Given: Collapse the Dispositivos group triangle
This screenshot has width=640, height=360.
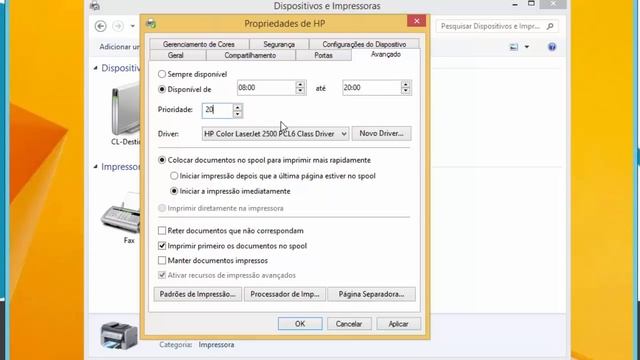Looking at the screenshot, I should point(96,68).
